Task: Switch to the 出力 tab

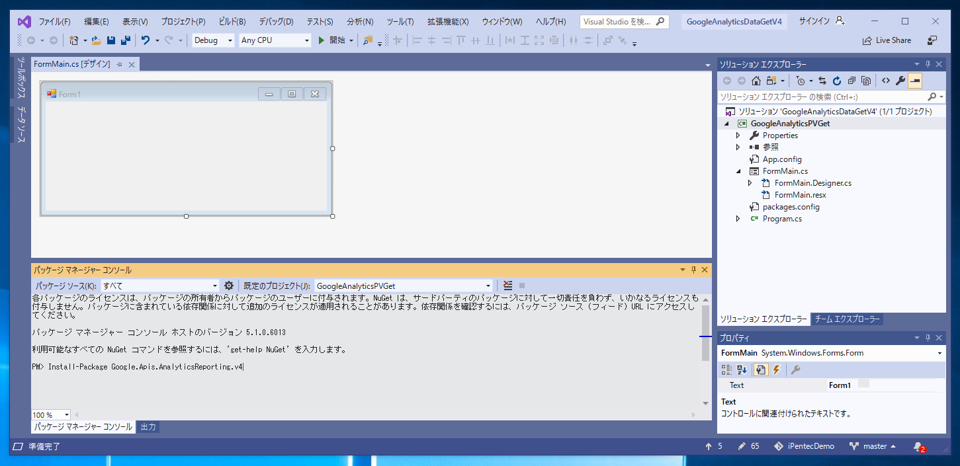Action: coord(148,426)
